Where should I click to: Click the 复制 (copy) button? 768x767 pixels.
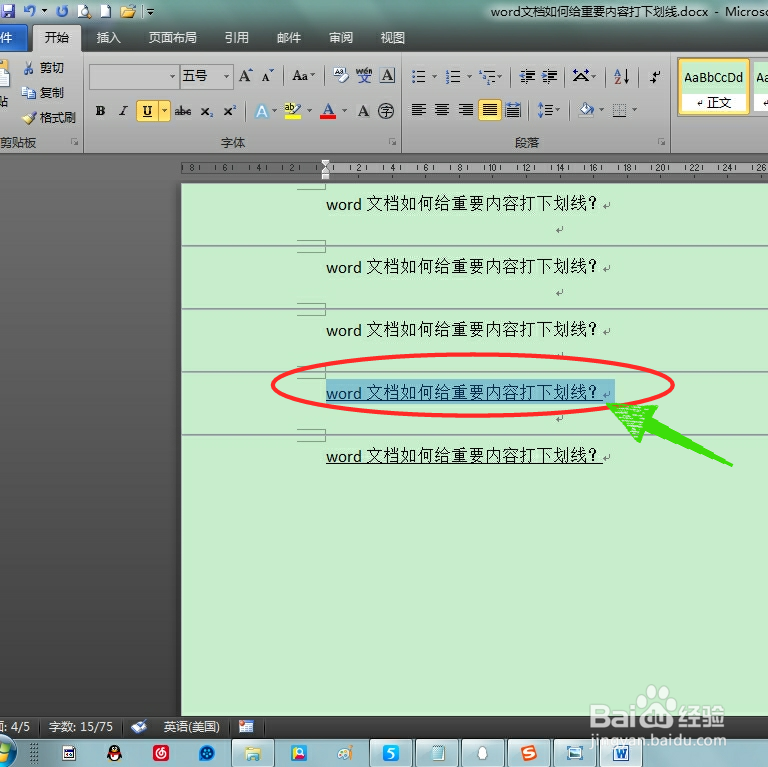click(x=43, y=92)
